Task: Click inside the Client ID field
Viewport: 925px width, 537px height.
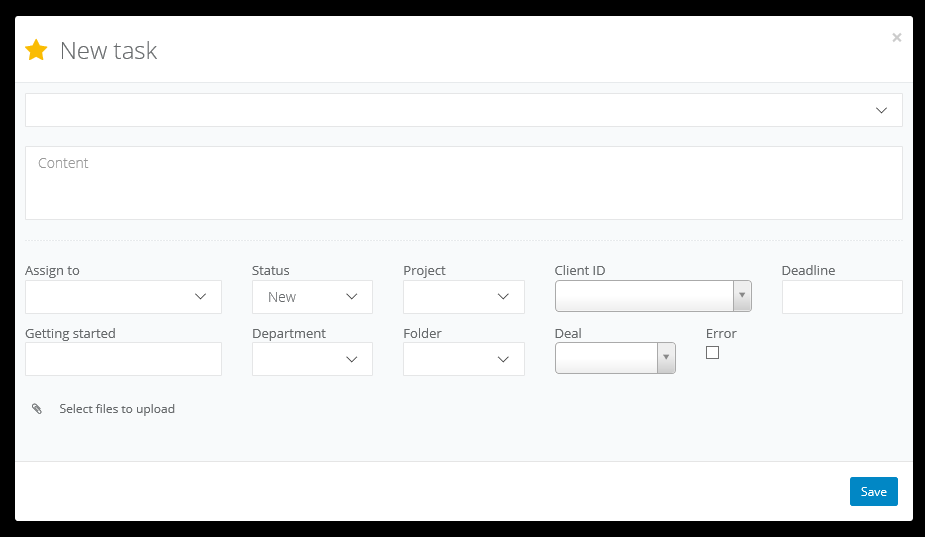Action: pos(644,297)
